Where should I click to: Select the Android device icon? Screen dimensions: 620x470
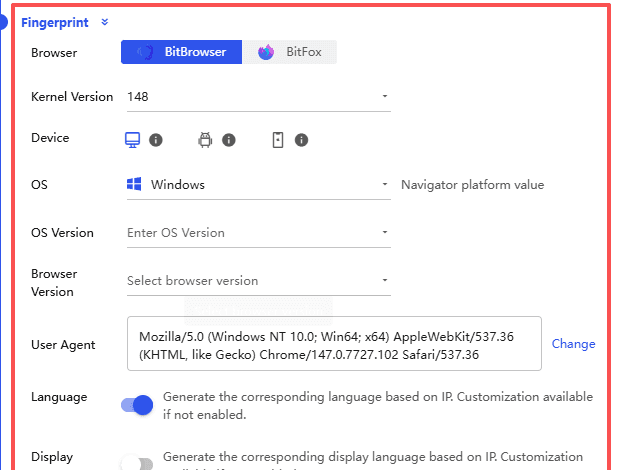coord(205,140)
